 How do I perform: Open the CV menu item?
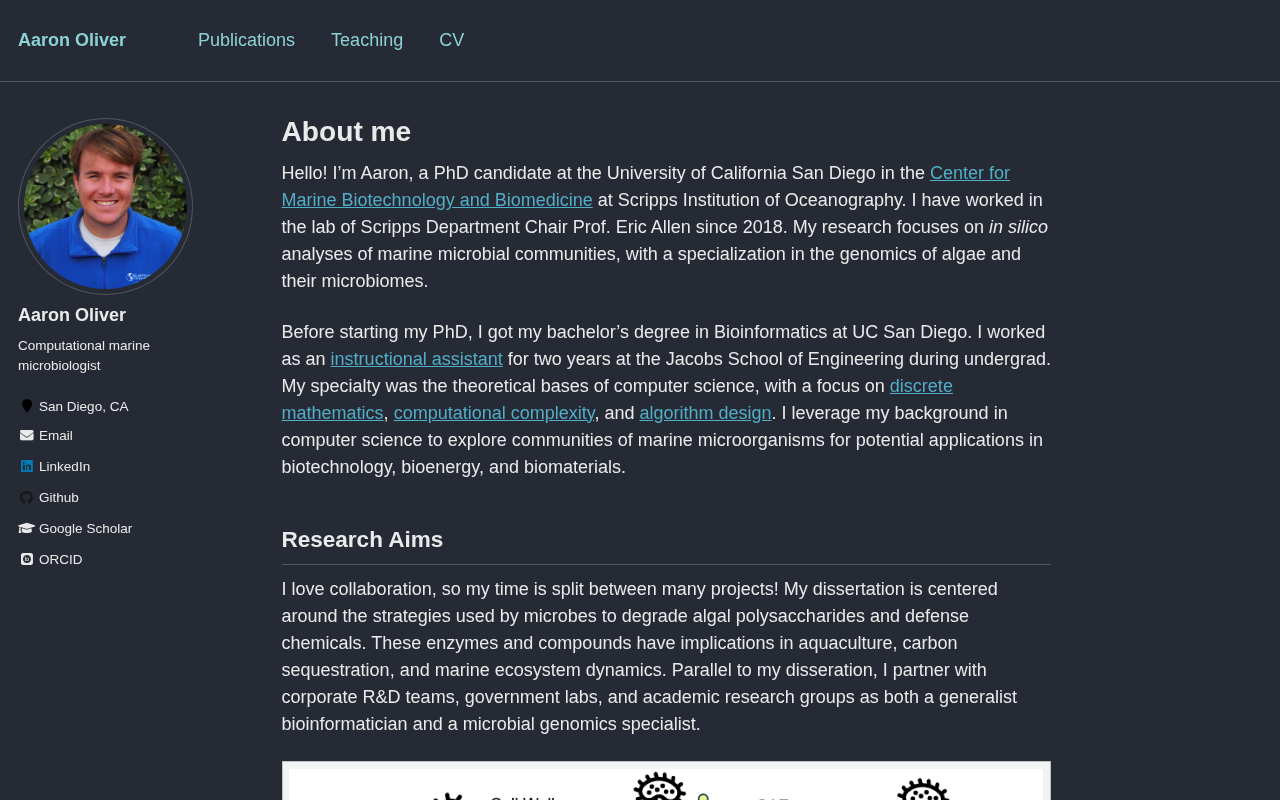click(451, 40)
